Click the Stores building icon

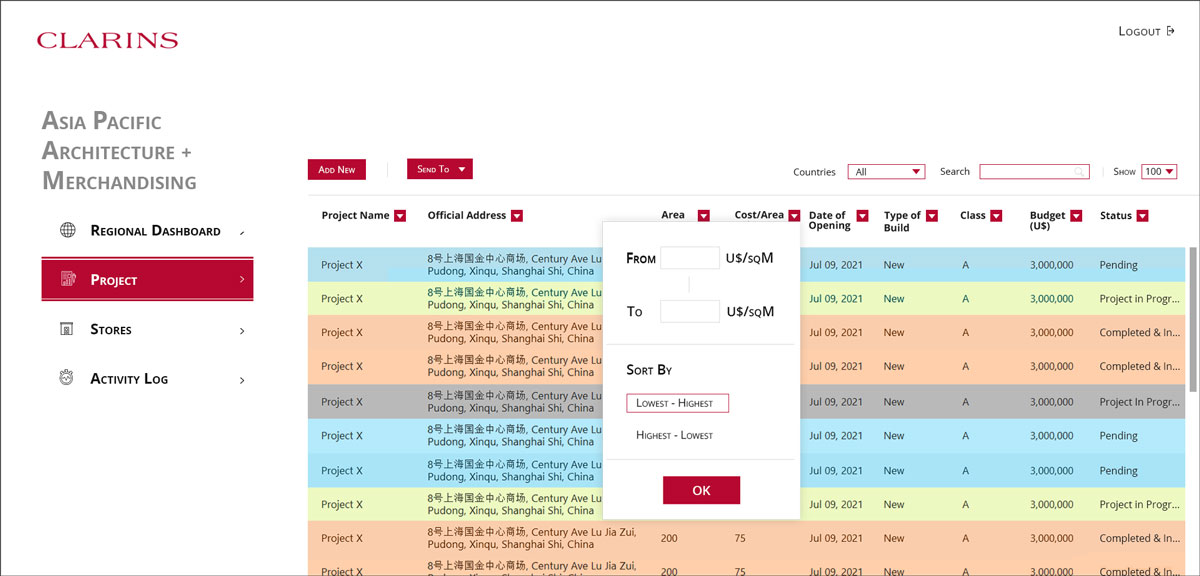(67, 329)
